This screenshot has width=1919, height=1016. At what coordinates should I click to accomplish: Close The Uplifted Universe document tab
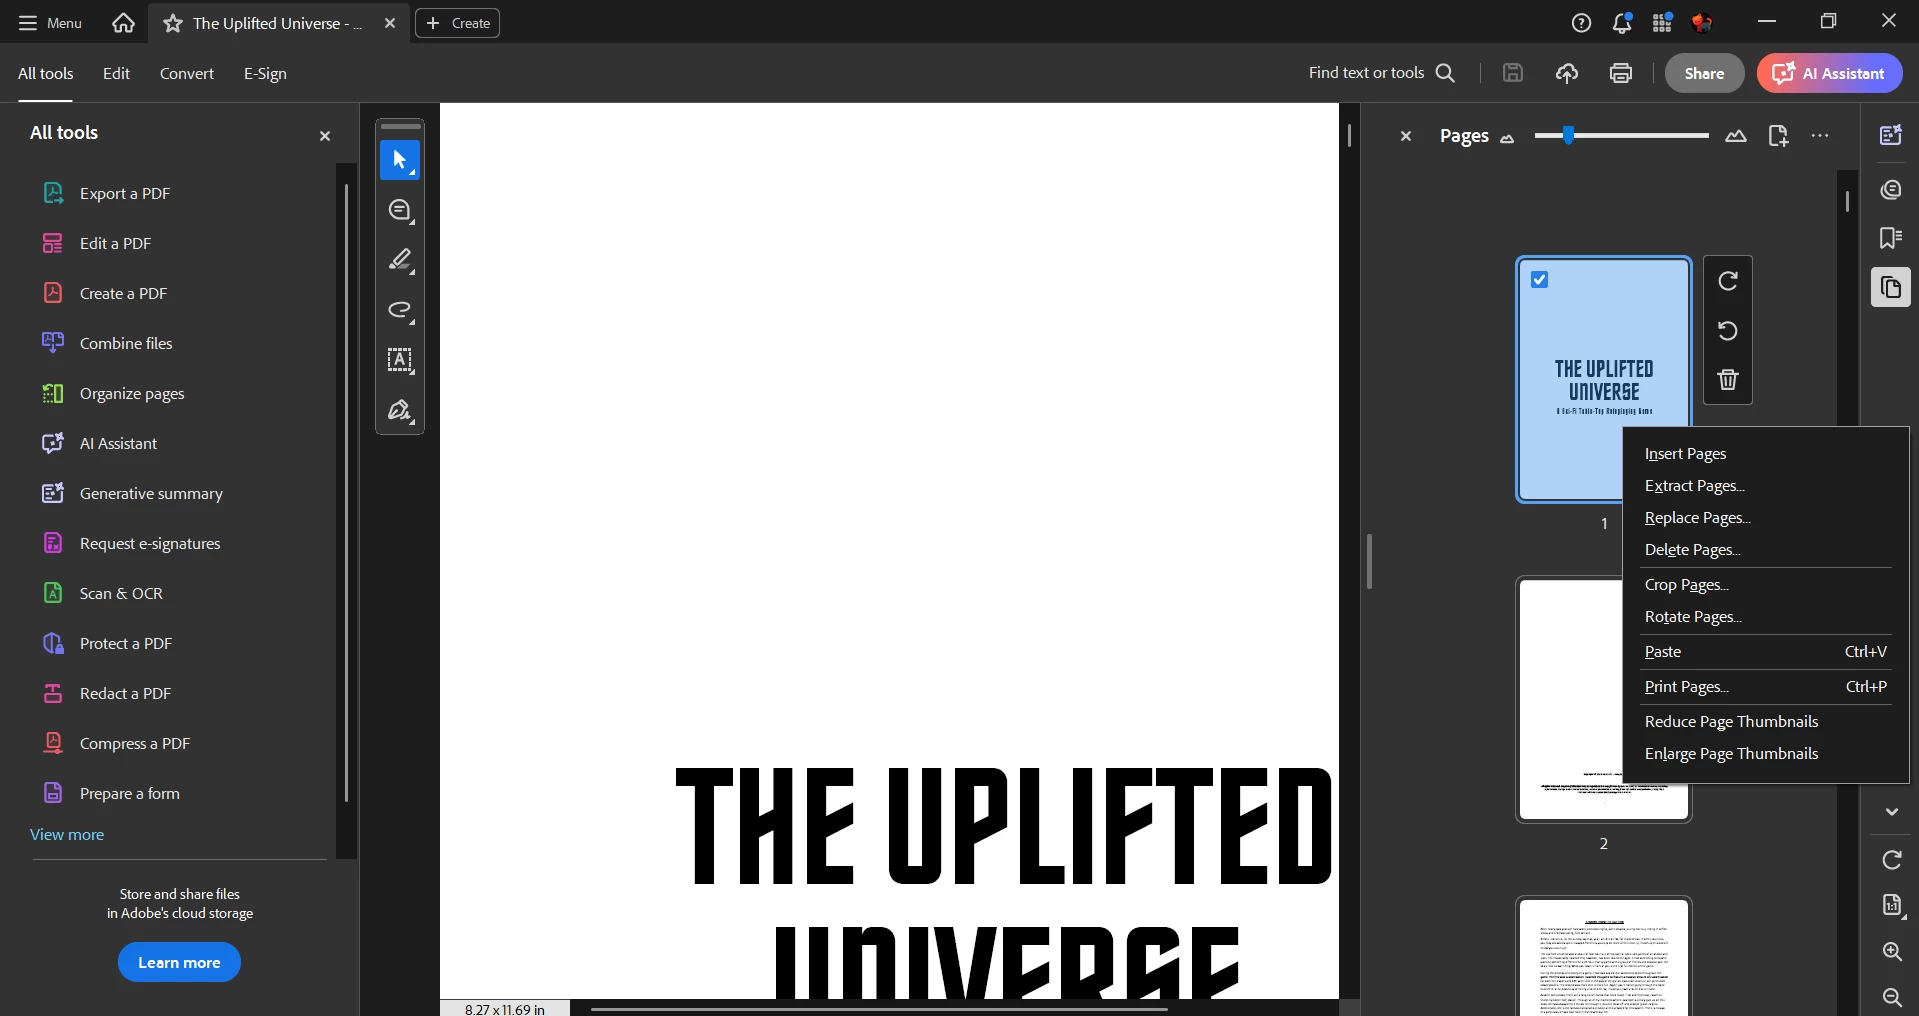(x=390, y=23)
